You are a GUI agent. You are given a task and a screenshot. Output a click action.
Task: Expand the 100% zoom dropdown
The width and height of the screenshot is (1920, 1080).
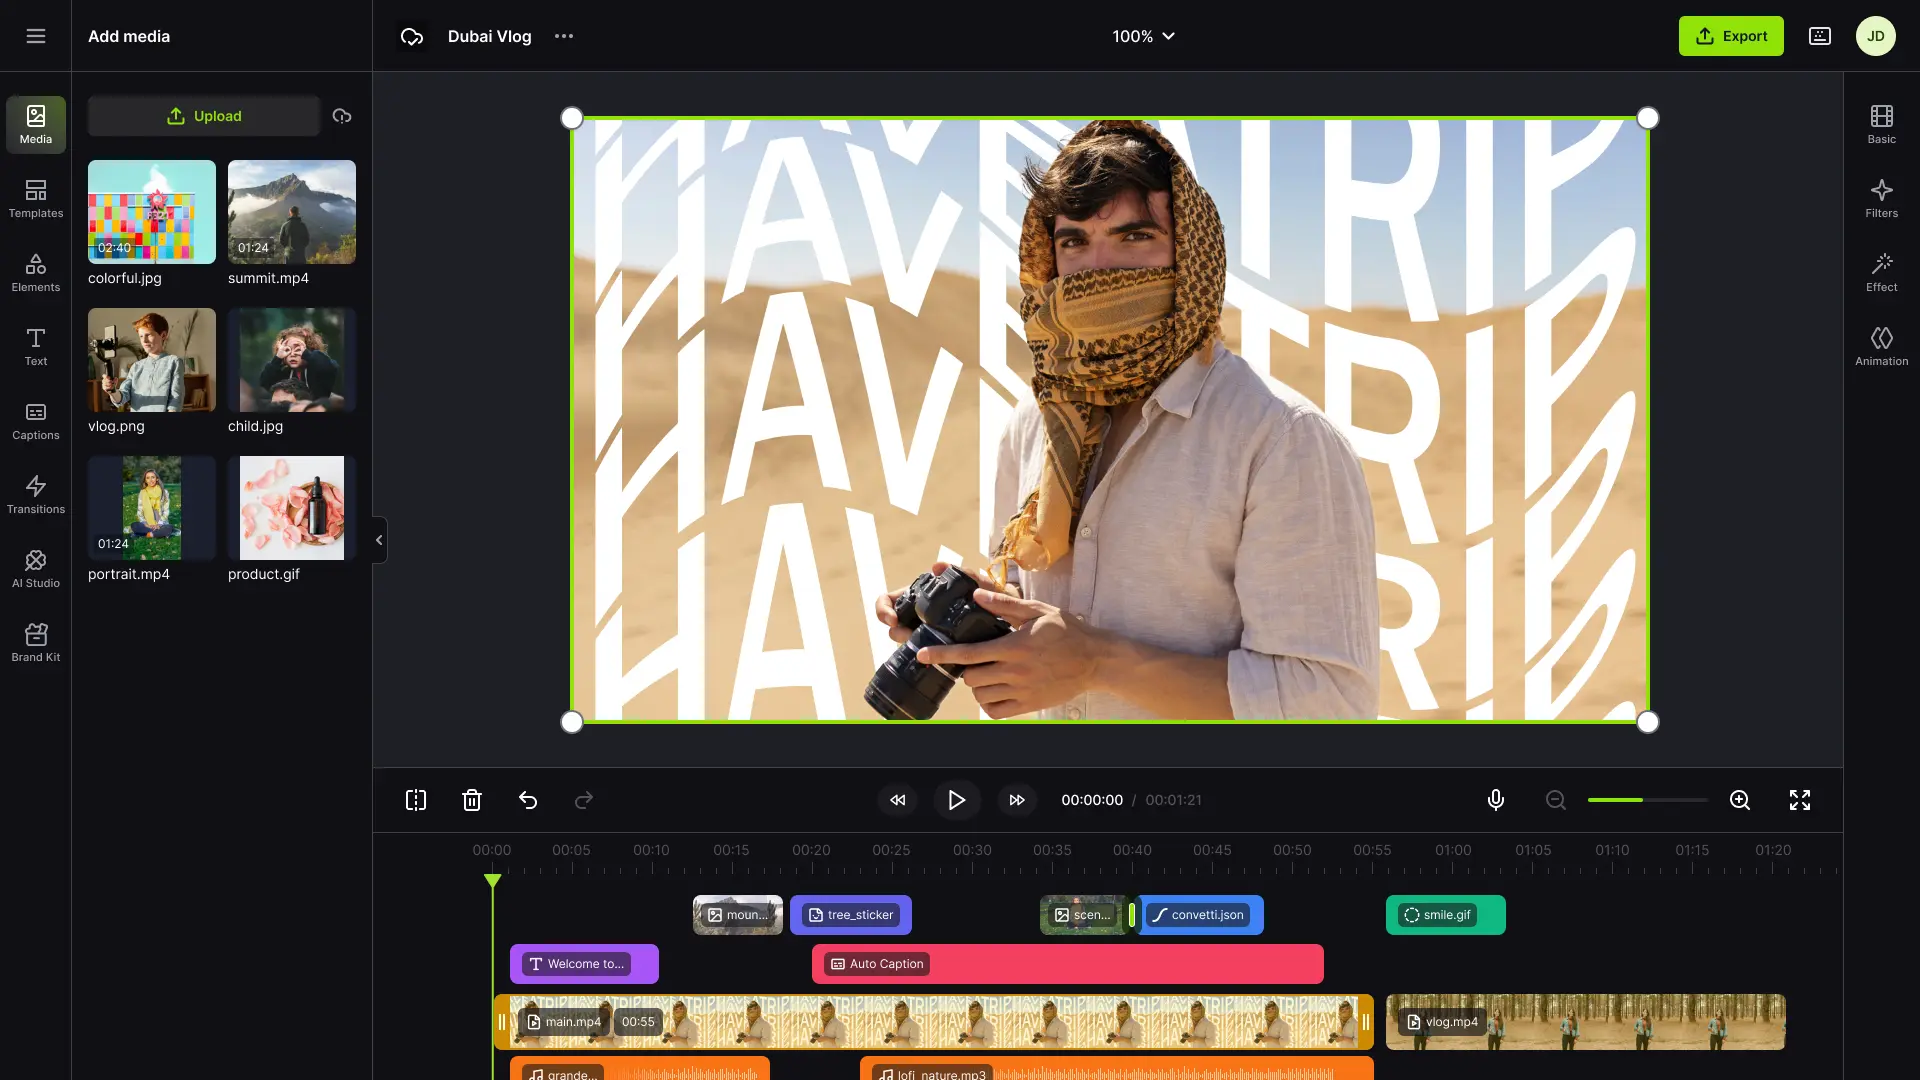pos(1143,36)
